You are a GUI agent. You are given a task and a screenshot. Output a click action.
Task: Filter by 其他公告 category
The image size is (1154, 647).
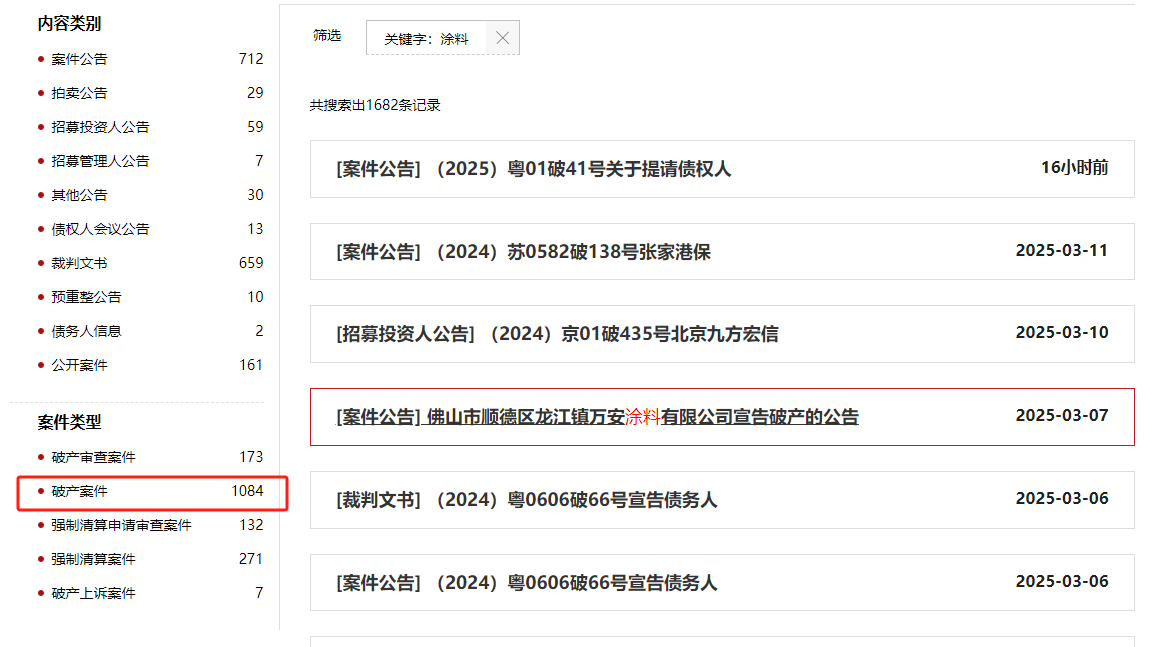click(x=79, y=195)
